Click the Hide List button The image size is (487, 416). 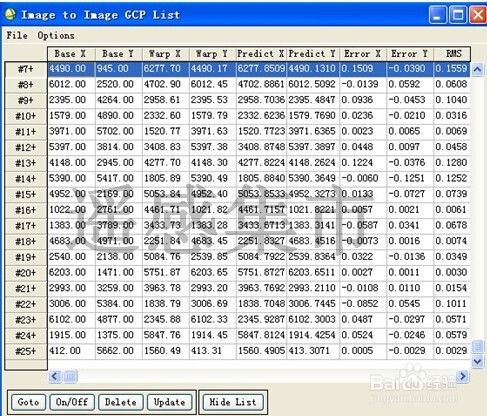click(233, 402)
